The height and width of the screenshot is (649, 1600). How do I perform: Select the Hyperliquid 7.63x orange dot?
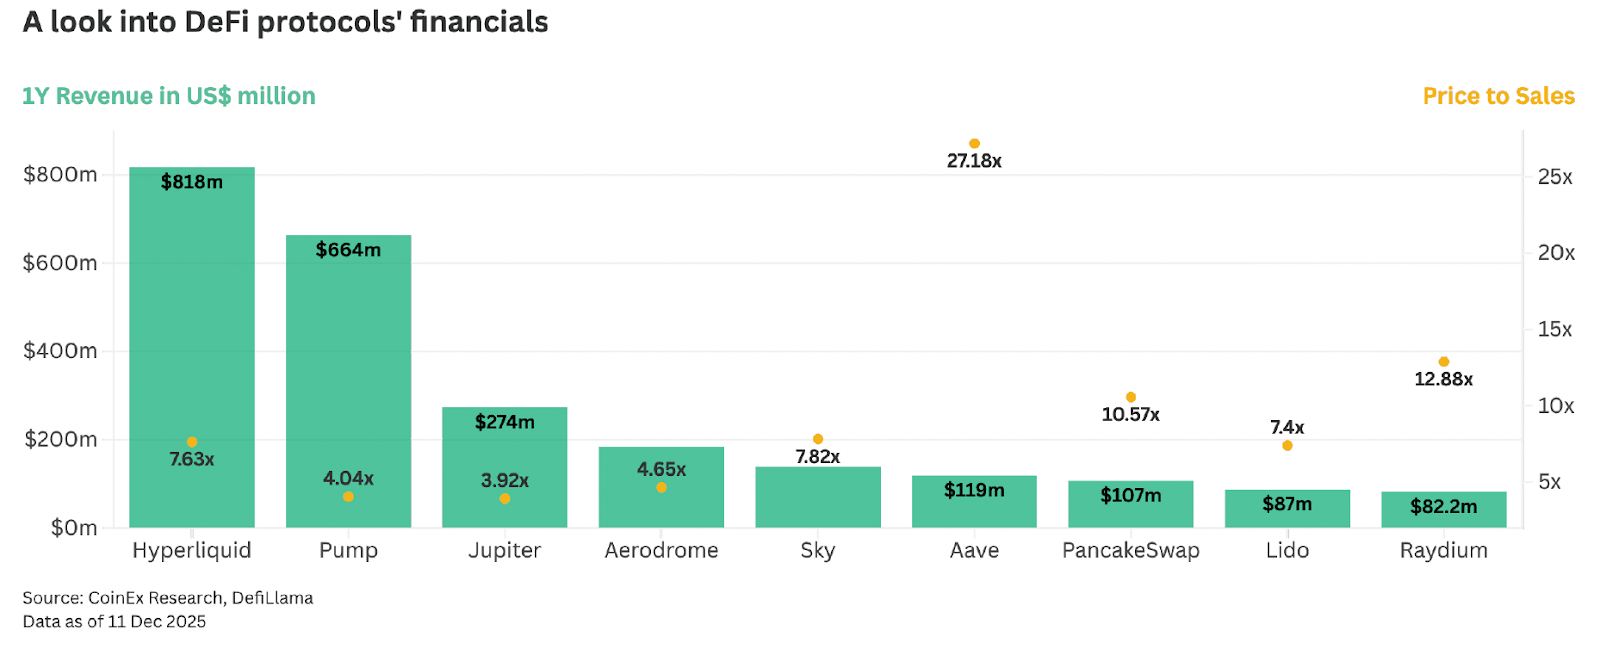(x=192, y=442)
